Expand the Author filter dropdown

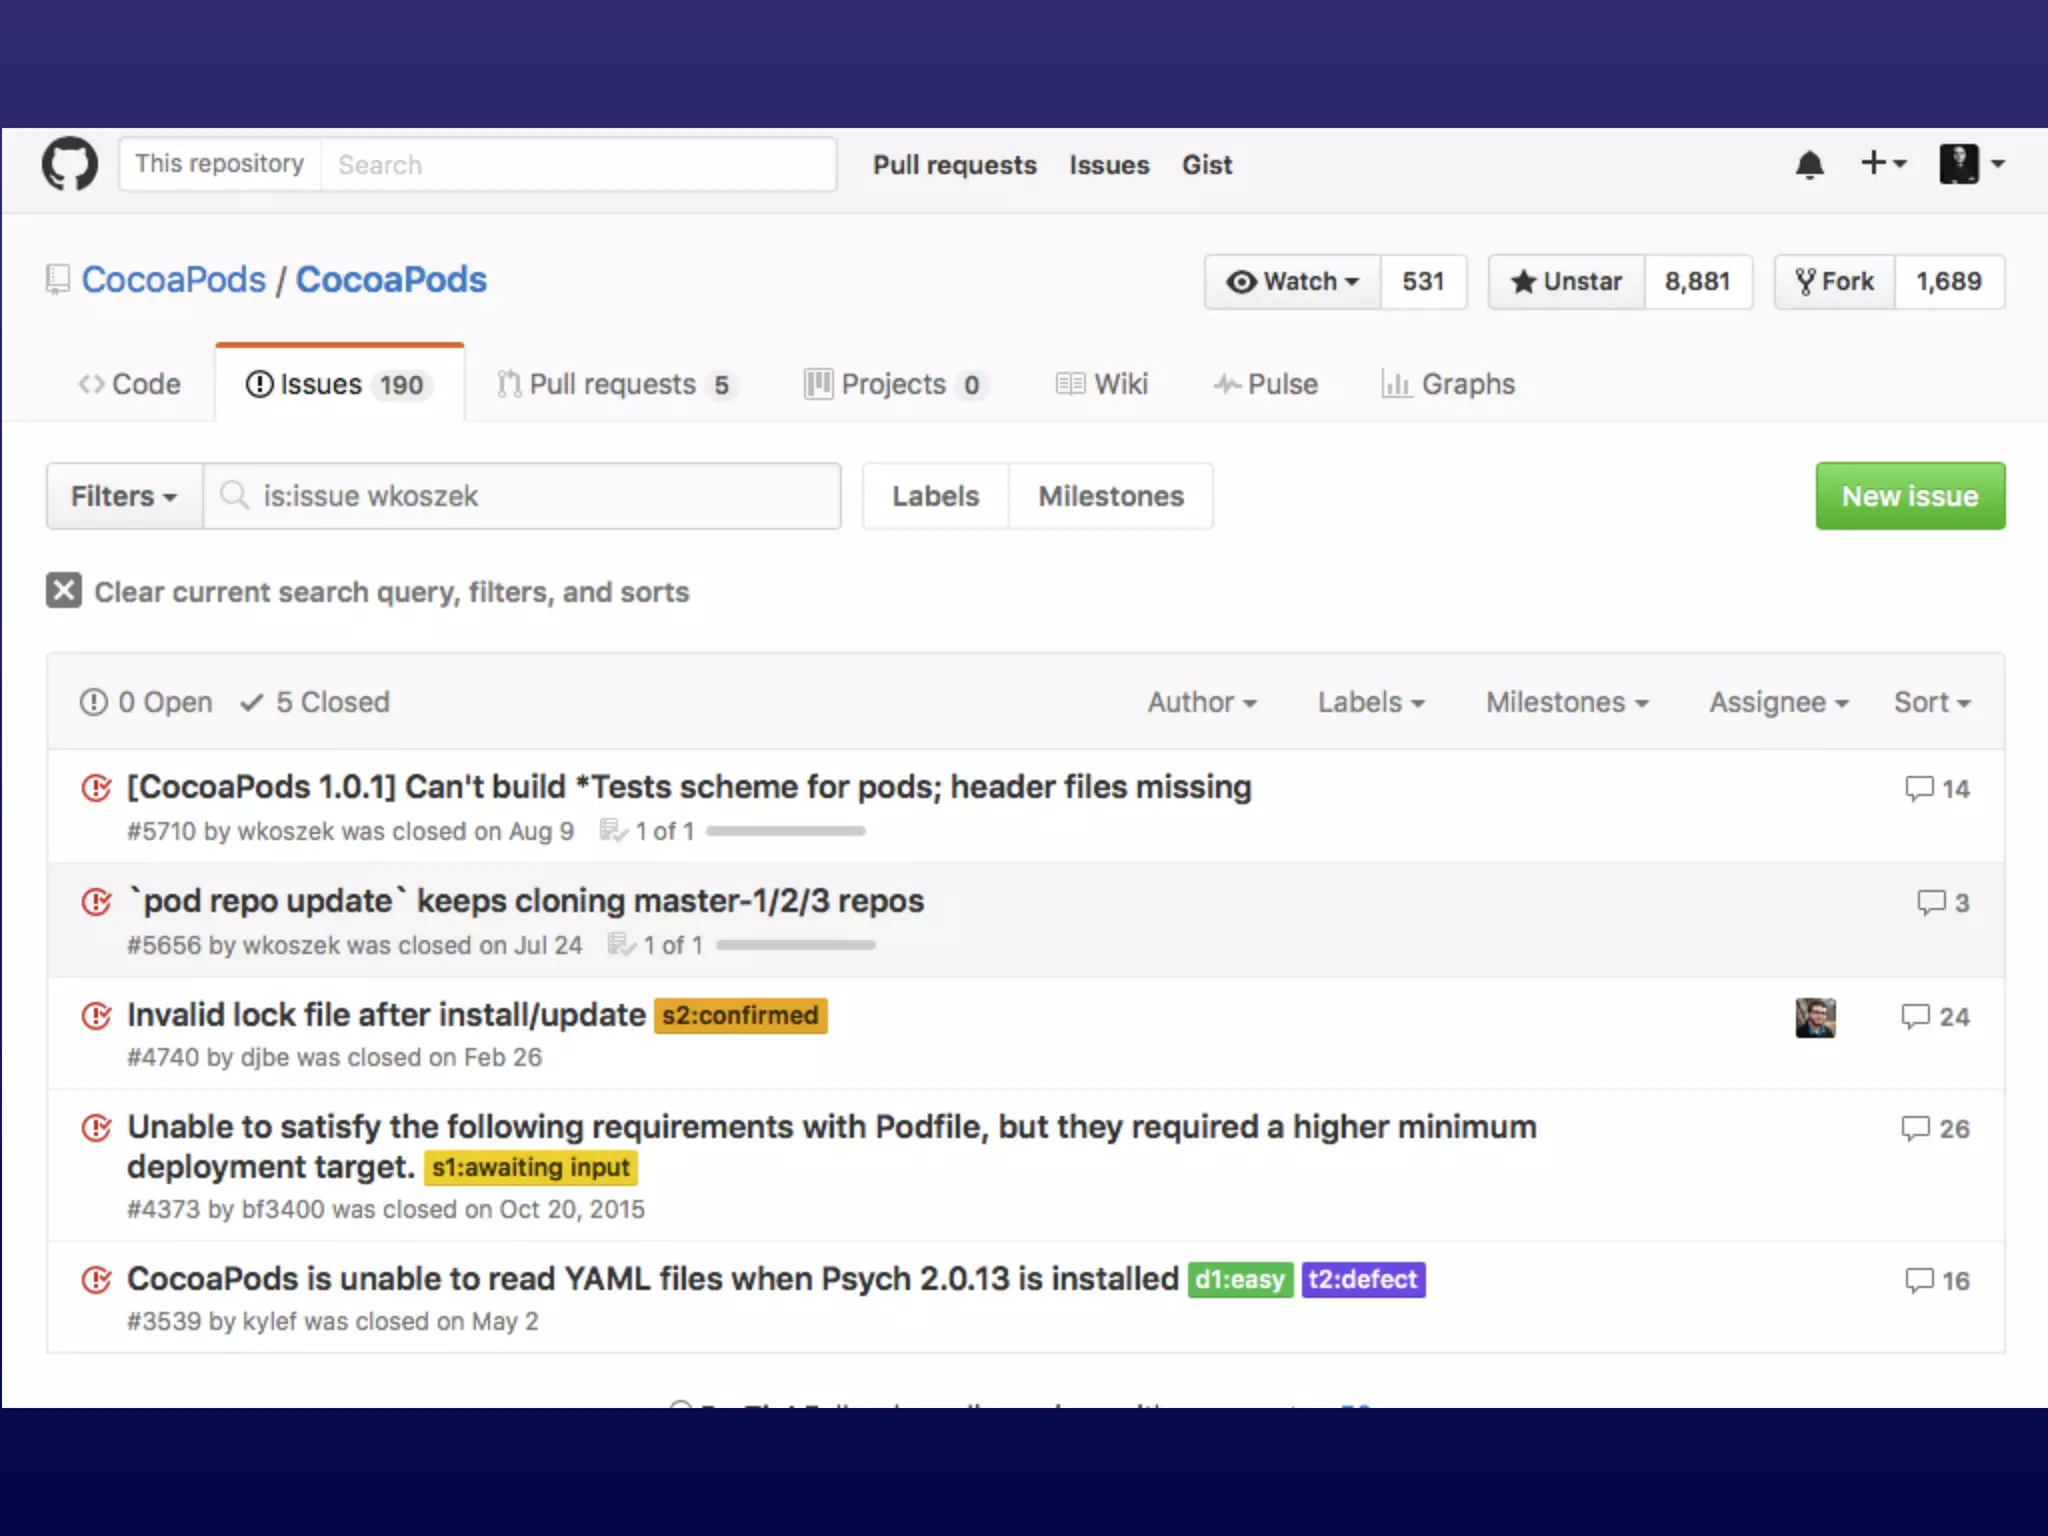1201,702
